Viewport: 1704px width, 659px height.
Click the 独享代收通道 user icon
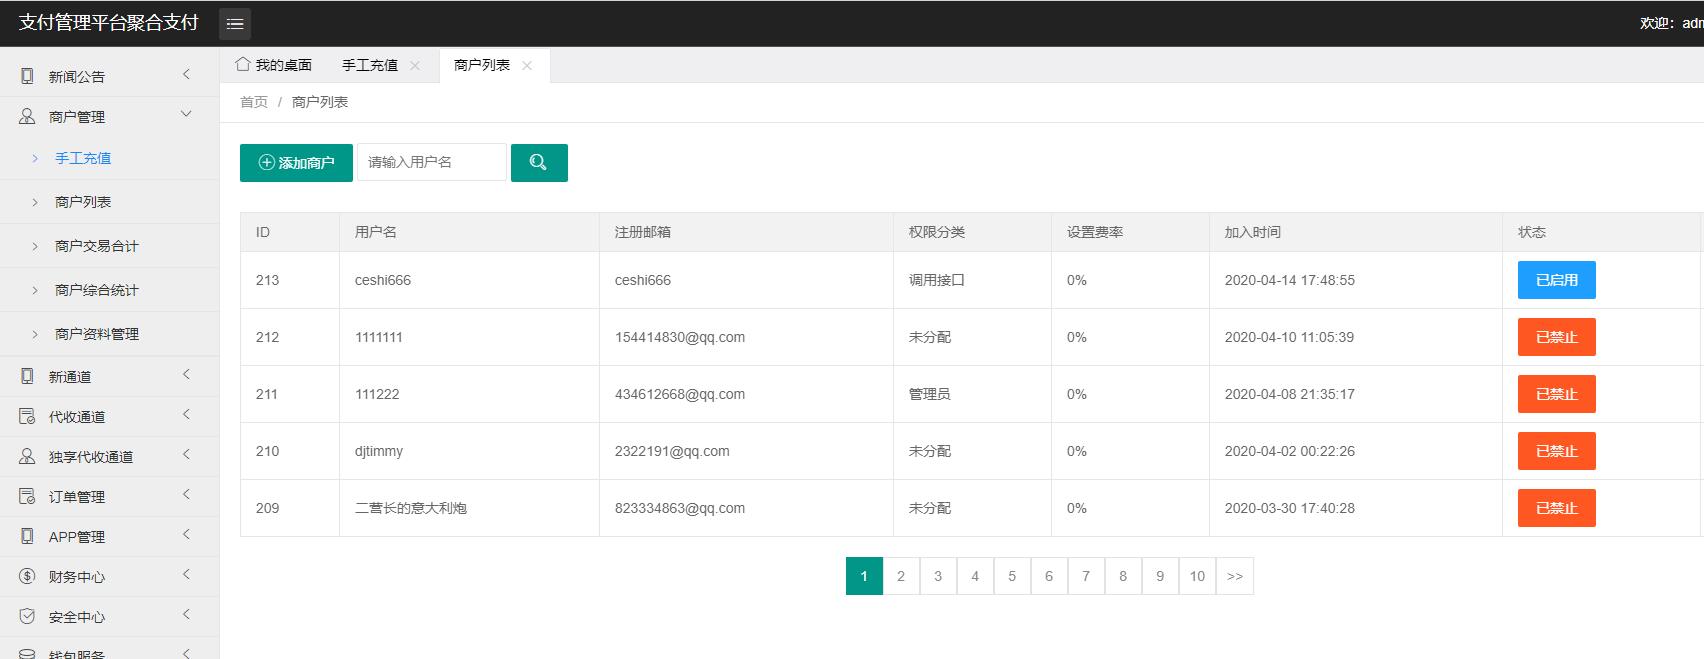(x=27, y=457)
